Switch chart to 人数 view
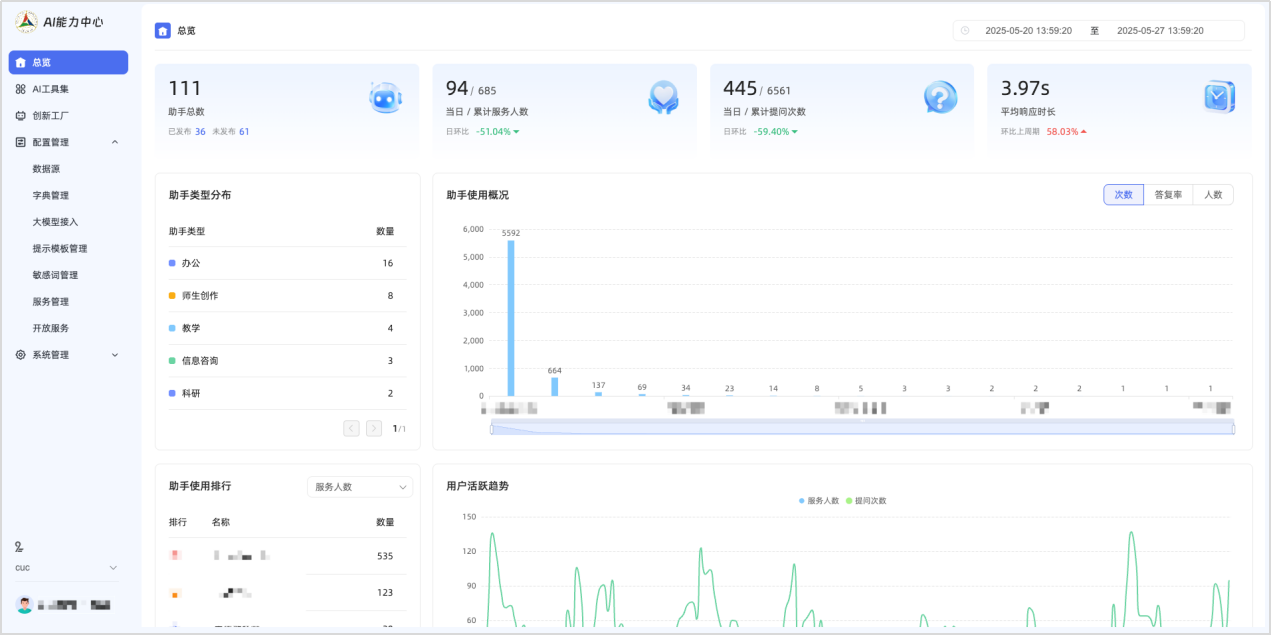Viewport: 1272px width, 636px height. (x=1213, y=195)
